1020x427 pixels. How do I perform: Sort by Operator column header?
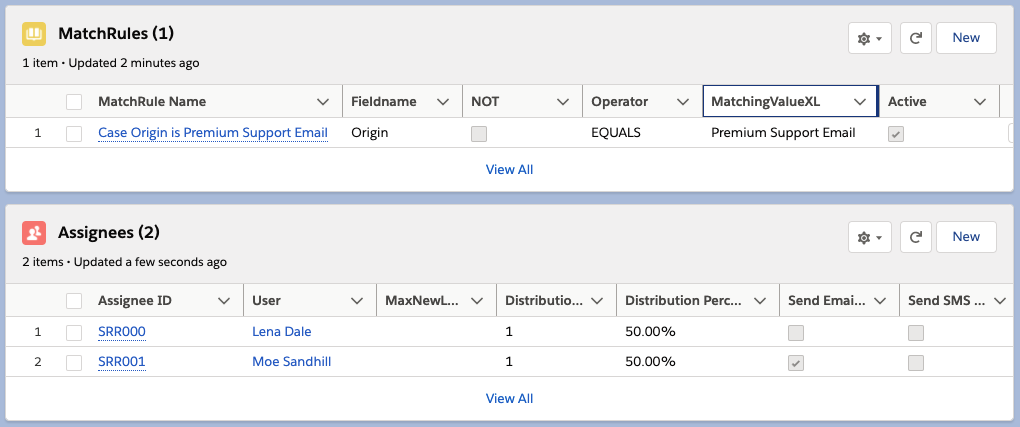pos(619,102)
